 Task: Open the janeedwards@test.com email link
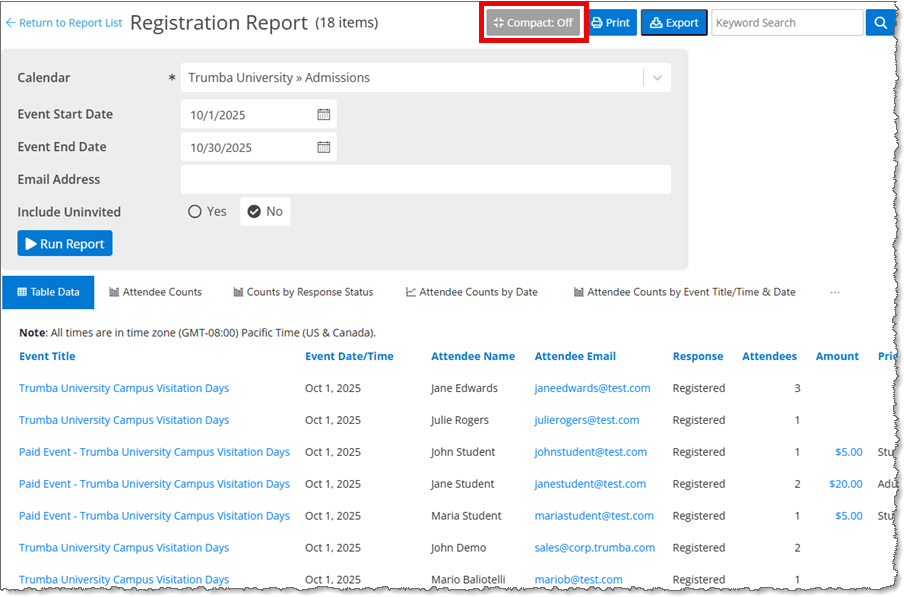click(x=592, y=388)
